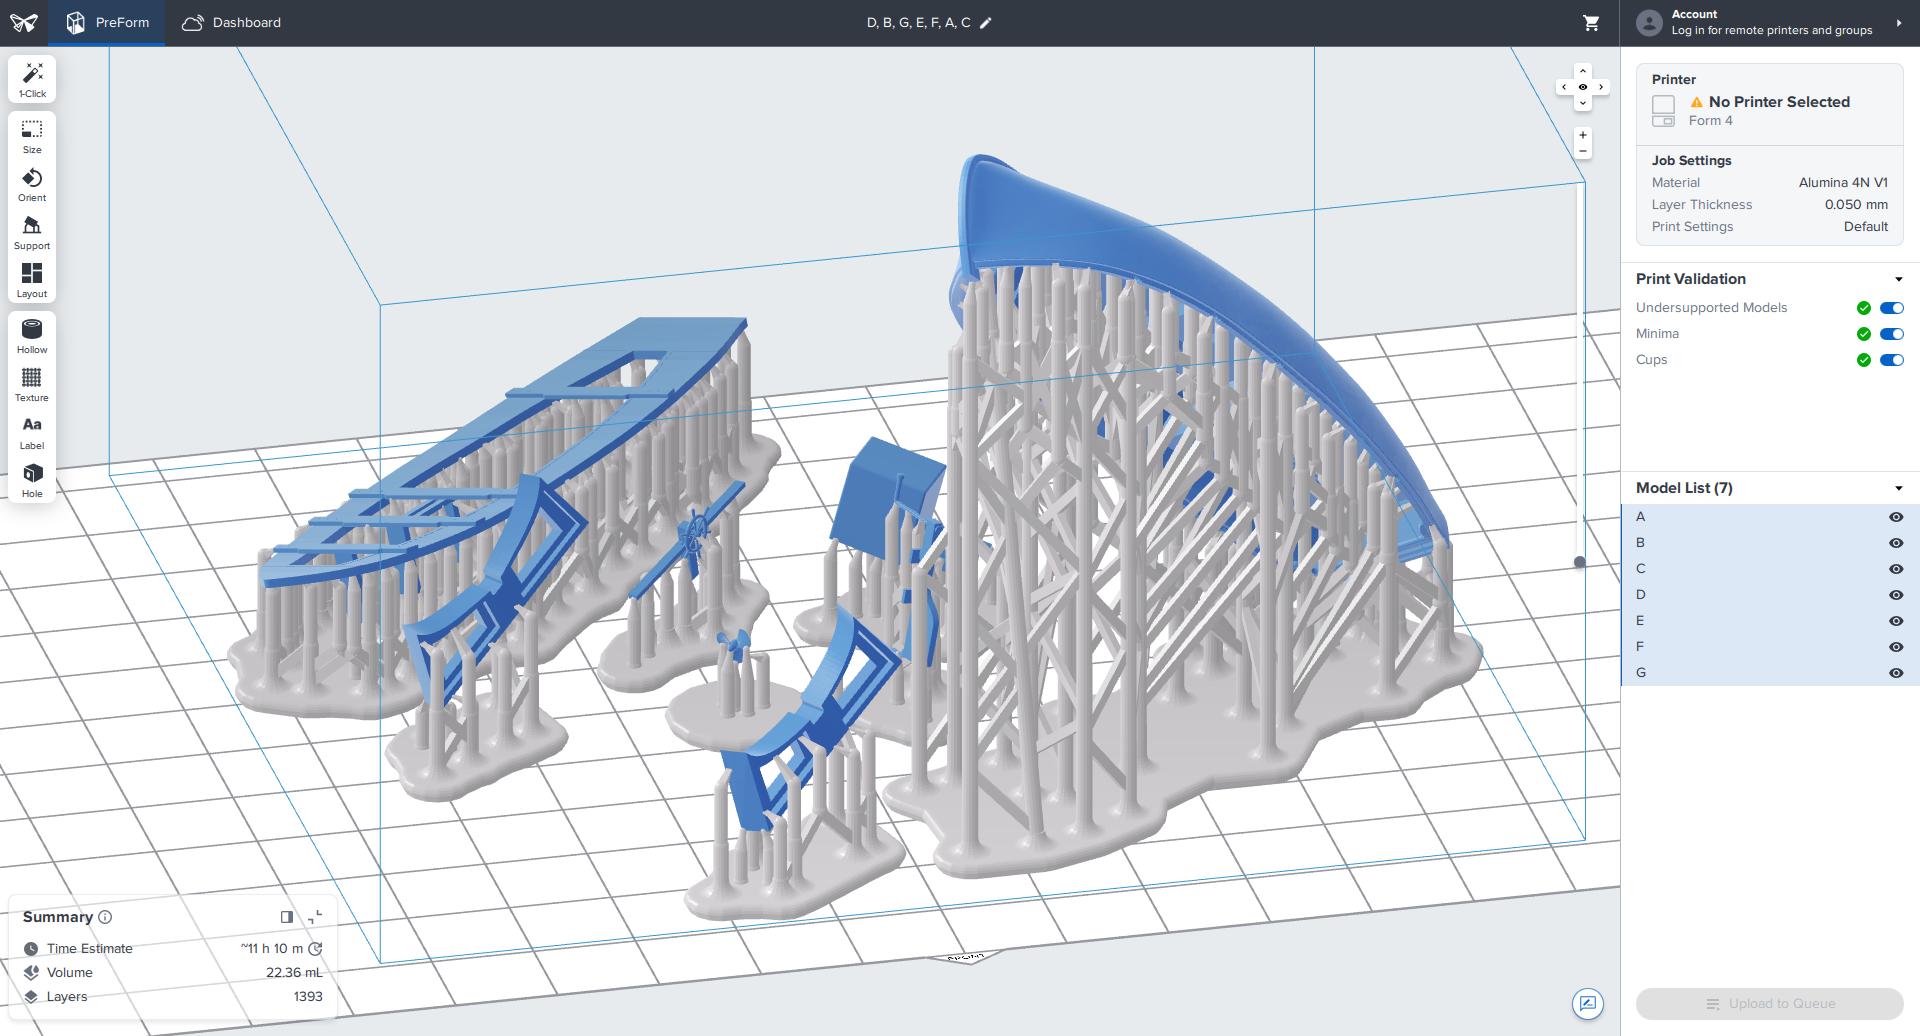
Task: Open the Orient tool
Action: point(32,185)
